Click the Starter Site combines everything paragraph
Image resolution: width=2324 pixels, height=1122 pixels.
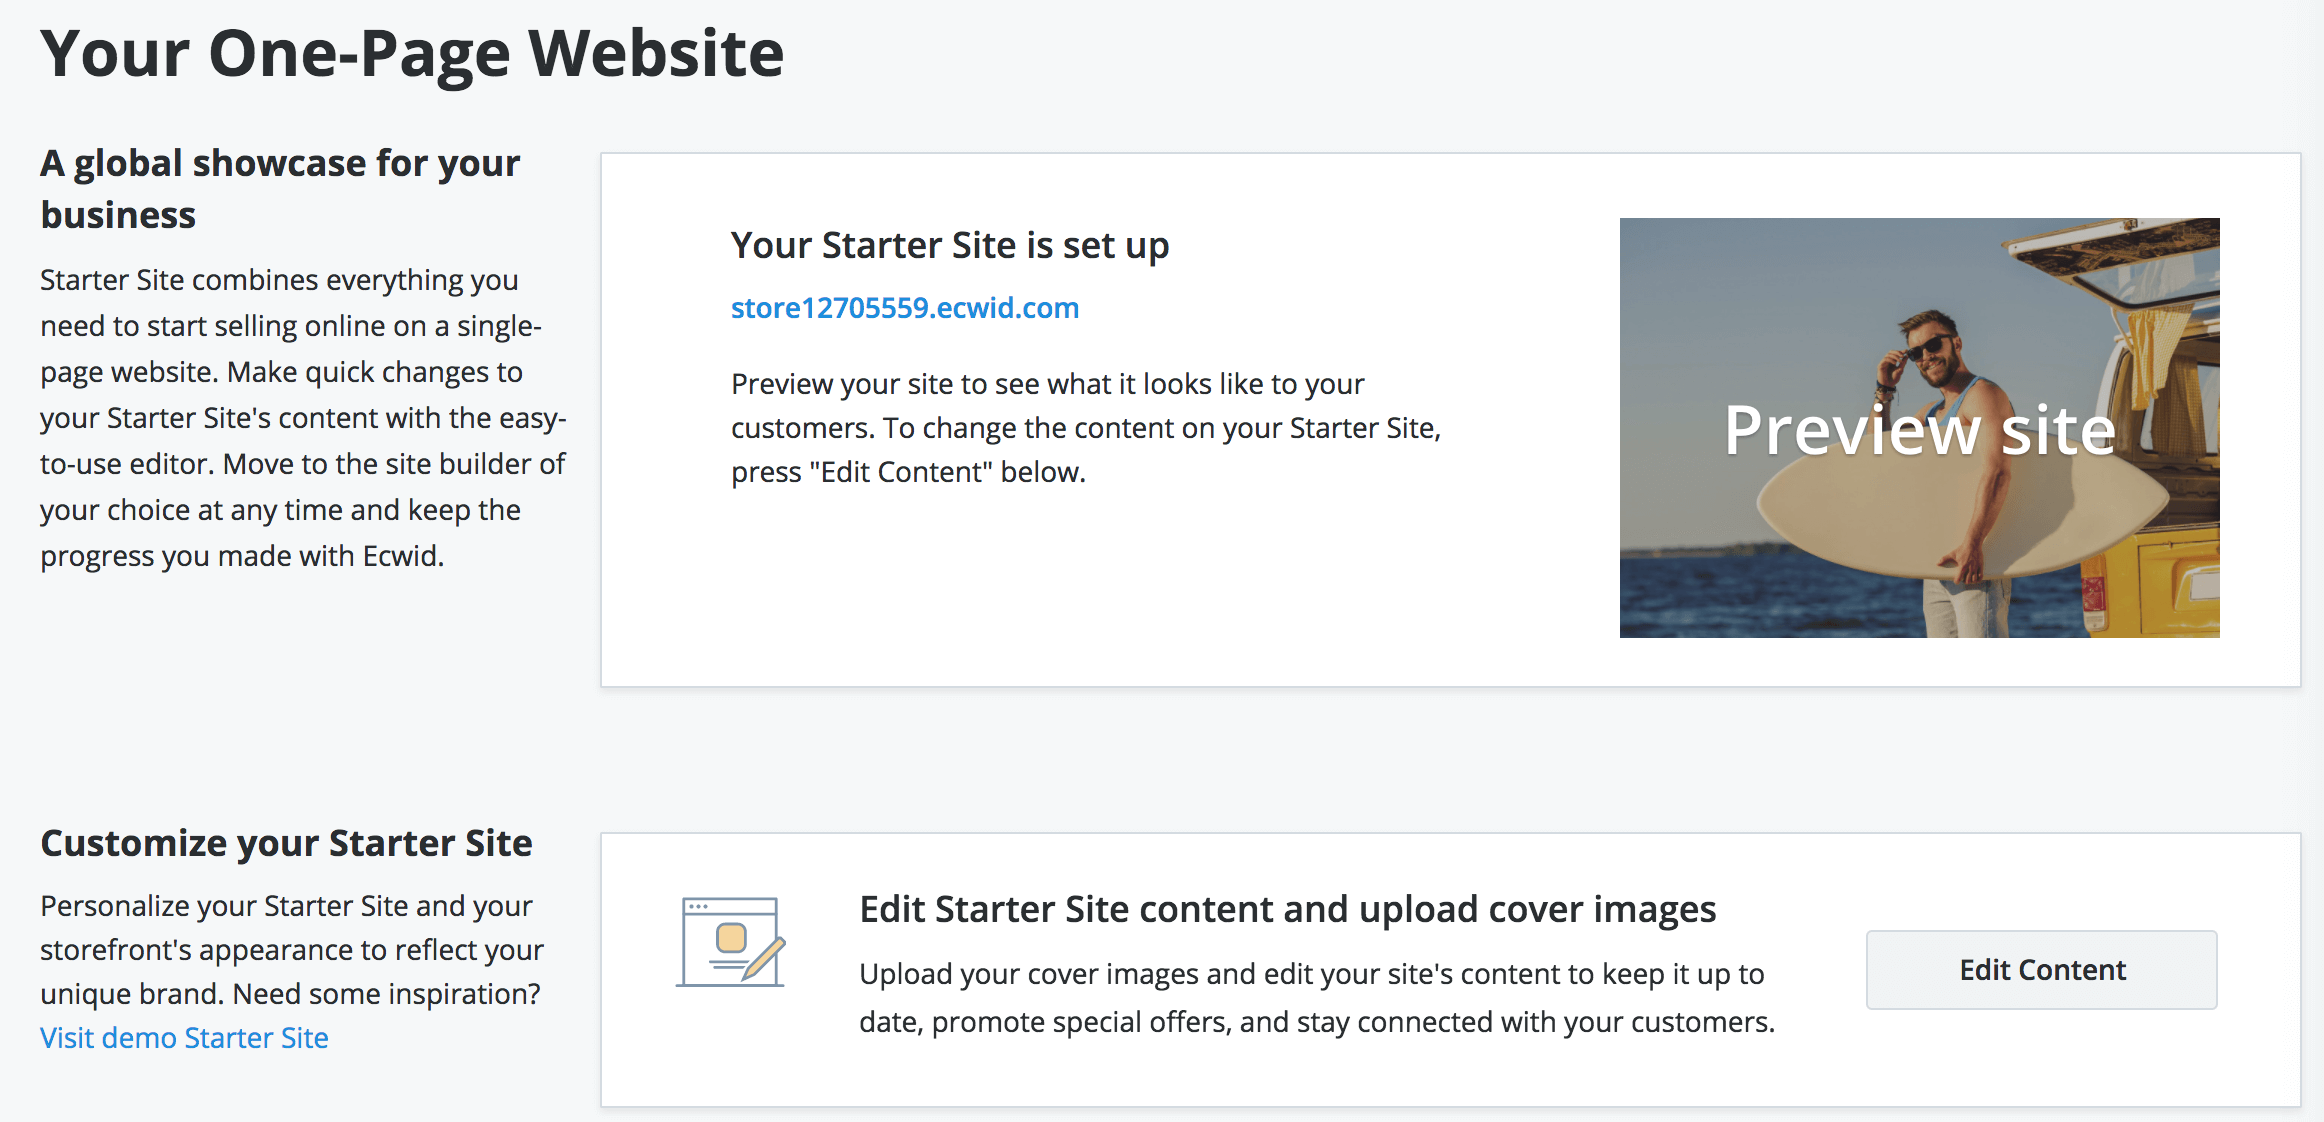[303, 418]
